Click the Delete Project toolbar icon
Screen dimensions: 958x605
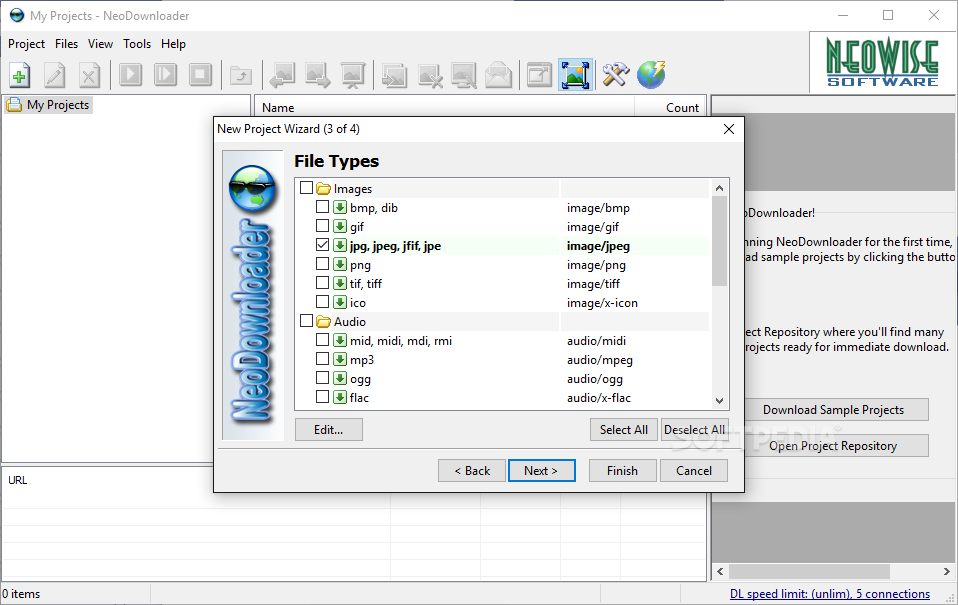pos(89,75)
